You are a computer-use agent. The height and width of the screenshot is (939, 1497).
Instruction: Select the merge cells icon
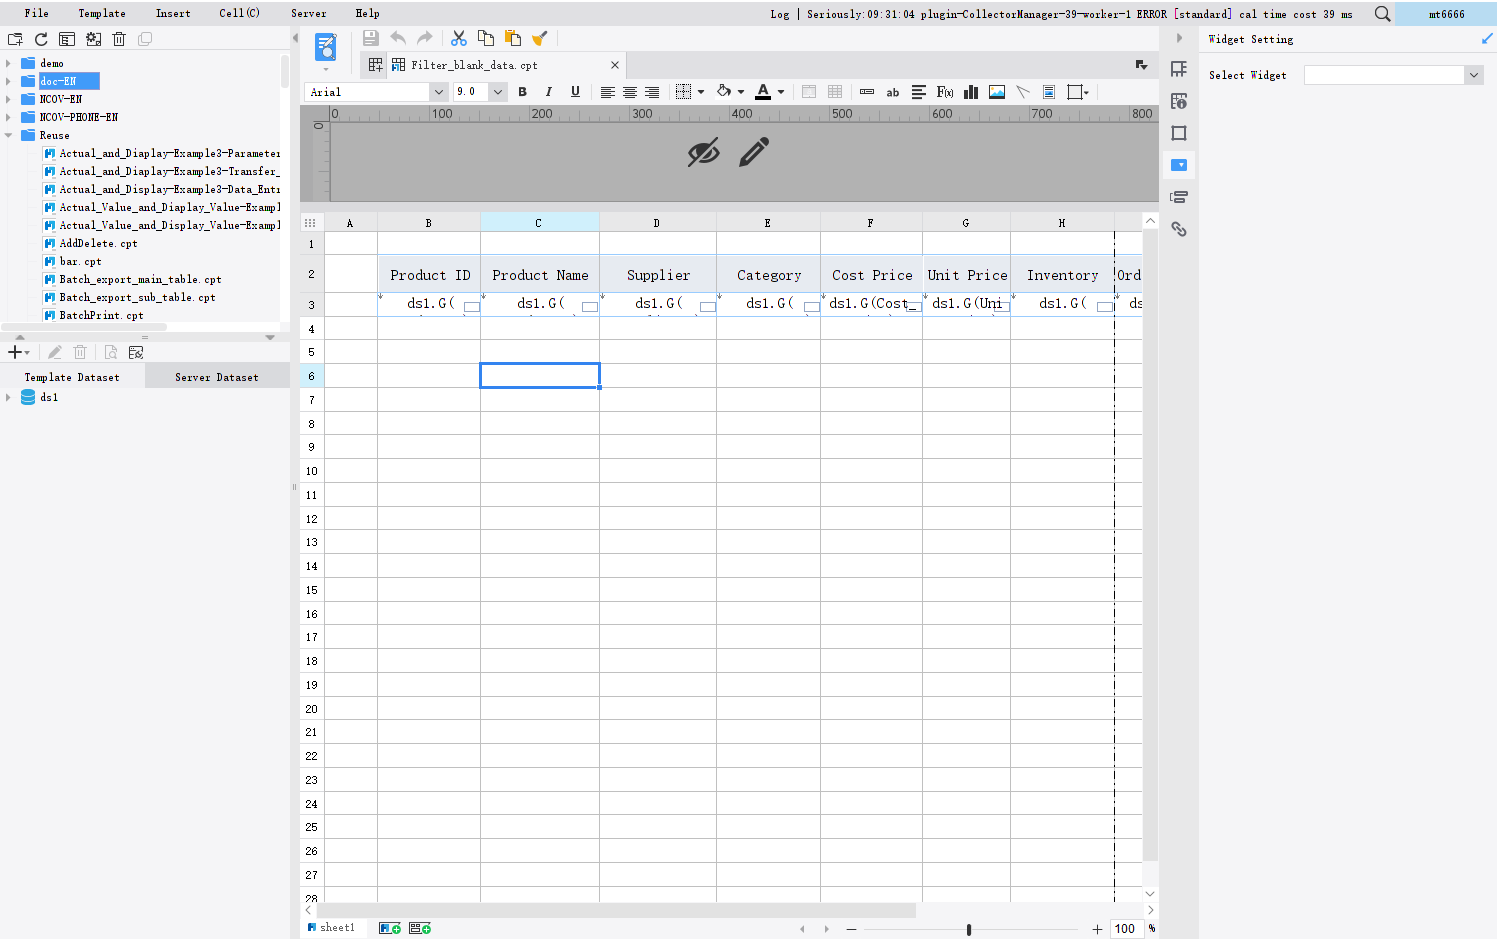point(808,91)
